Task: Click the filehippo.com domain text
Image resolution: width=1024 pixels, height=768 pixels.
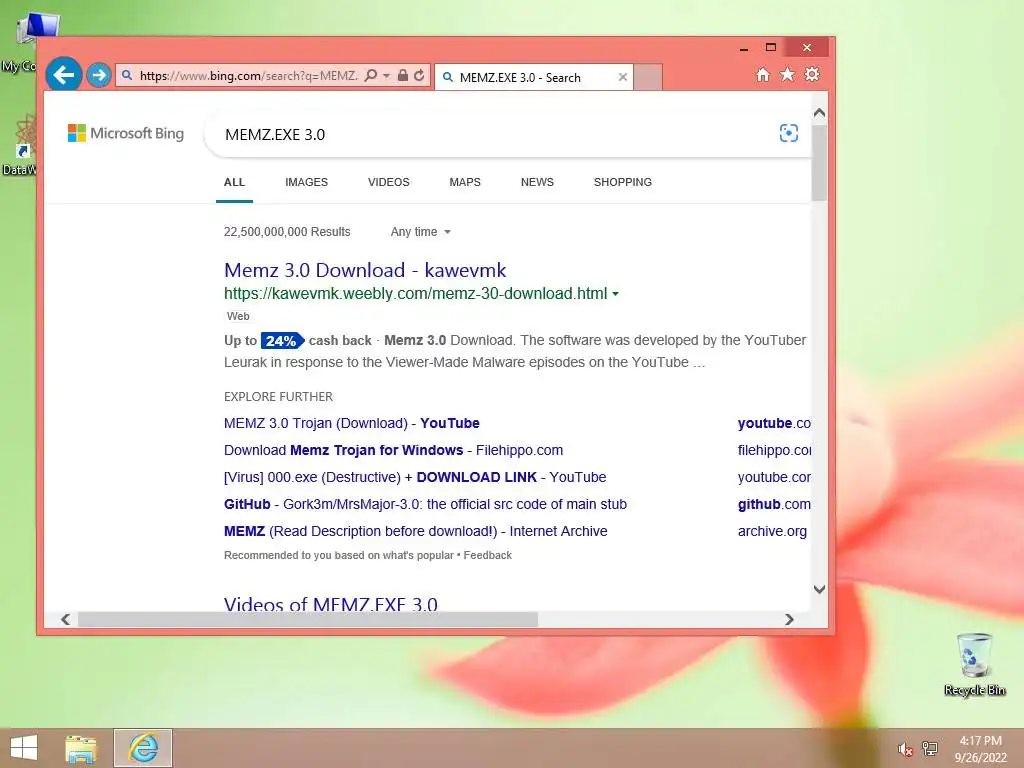Action: tap(775, 450)
